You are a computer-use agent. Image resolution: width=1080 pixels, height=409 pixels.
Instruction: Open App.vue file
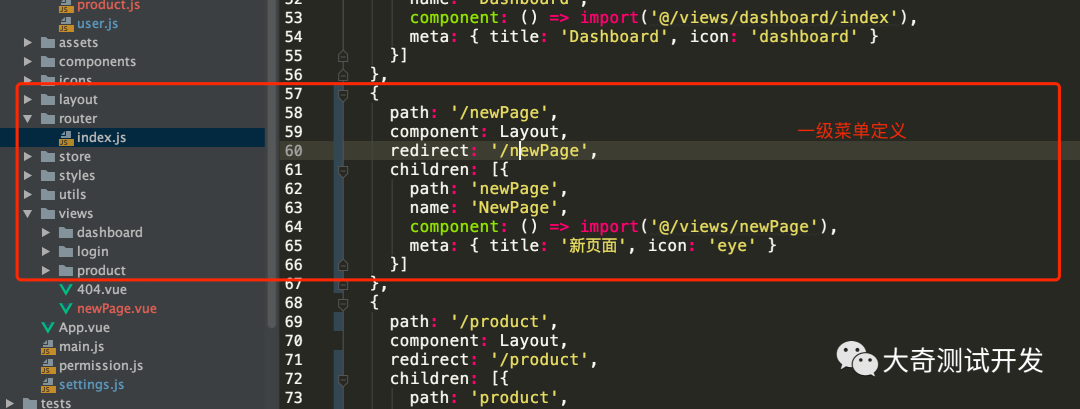84,327
